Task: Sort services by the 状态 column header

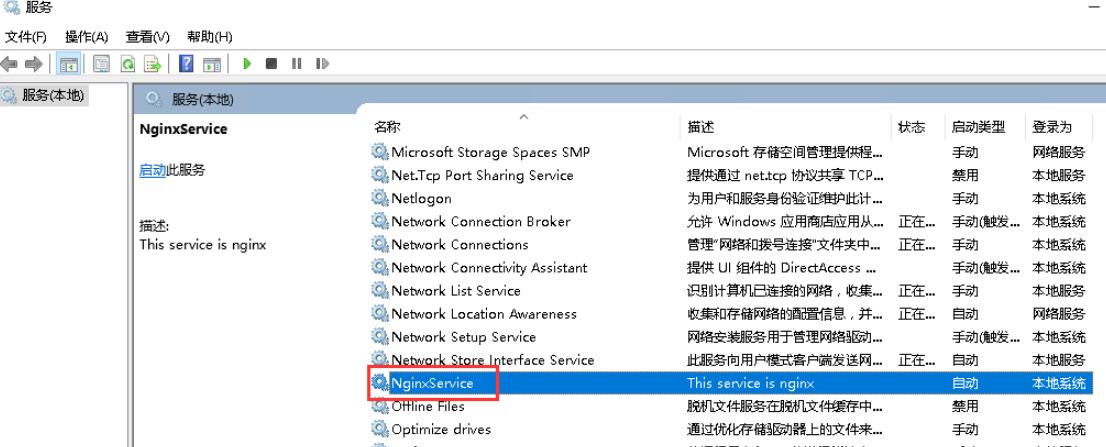Action: tap(911, 127)
